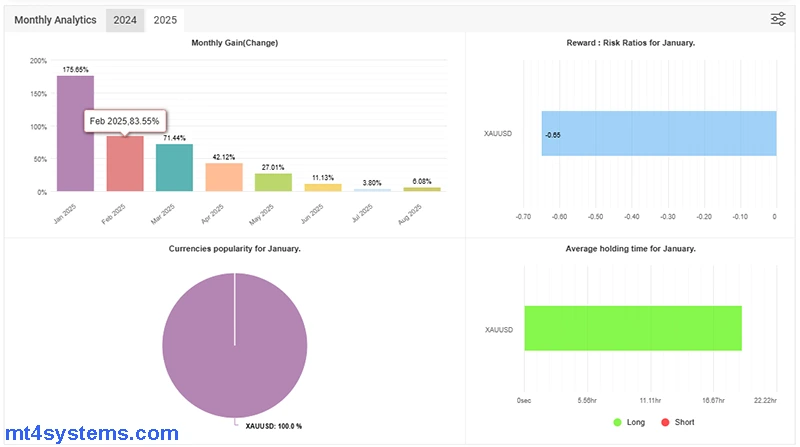Viewport: 800px width, 447px height.
Task: Click the green Long legend dot
Action: tap(617, 423)
